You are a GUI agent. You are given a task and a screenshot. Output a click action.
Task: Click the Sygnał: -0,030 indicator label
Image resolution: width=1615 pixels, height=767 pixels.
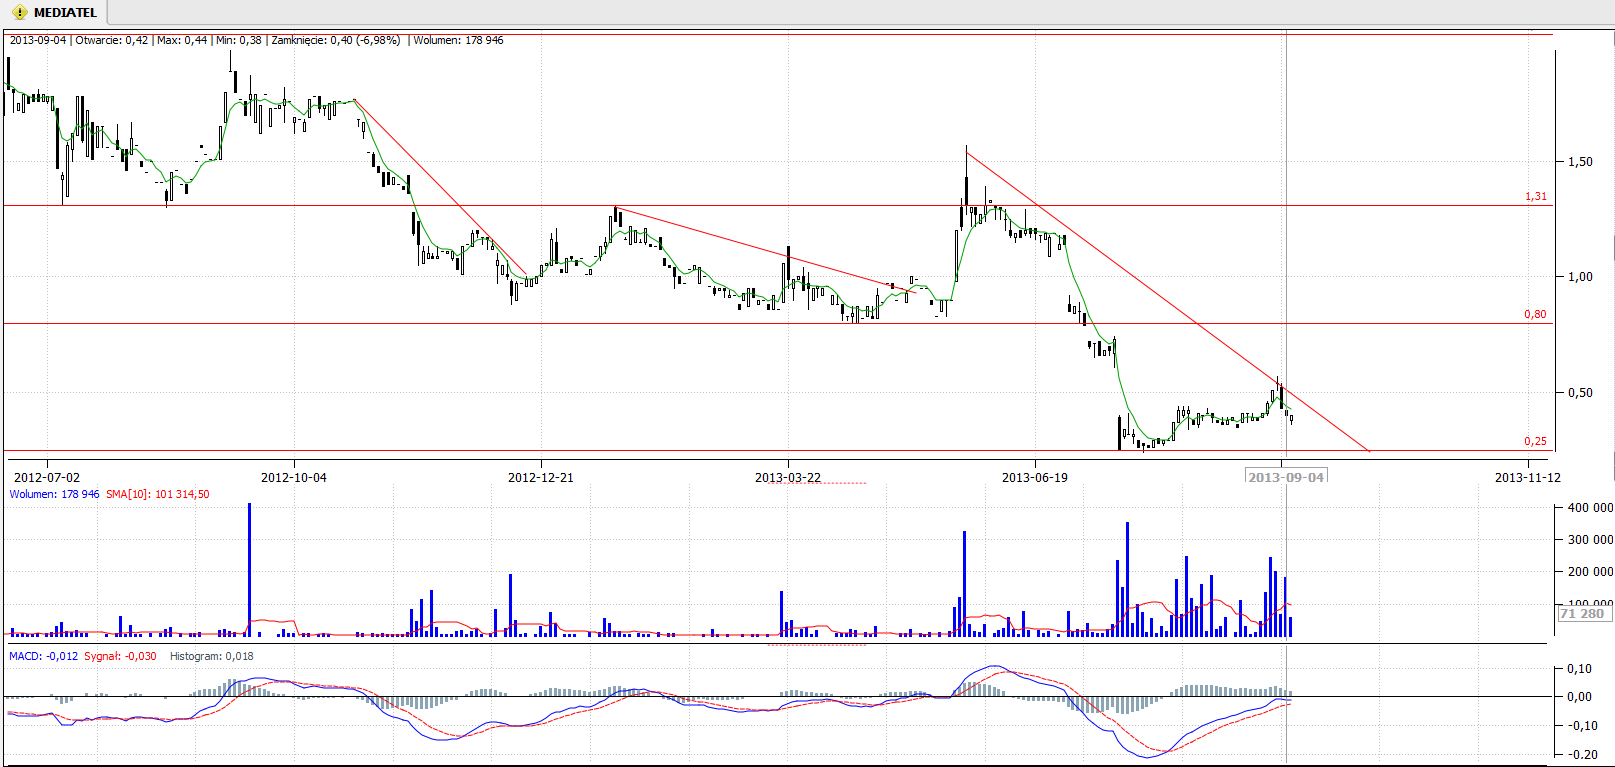(x=120, y=656)
